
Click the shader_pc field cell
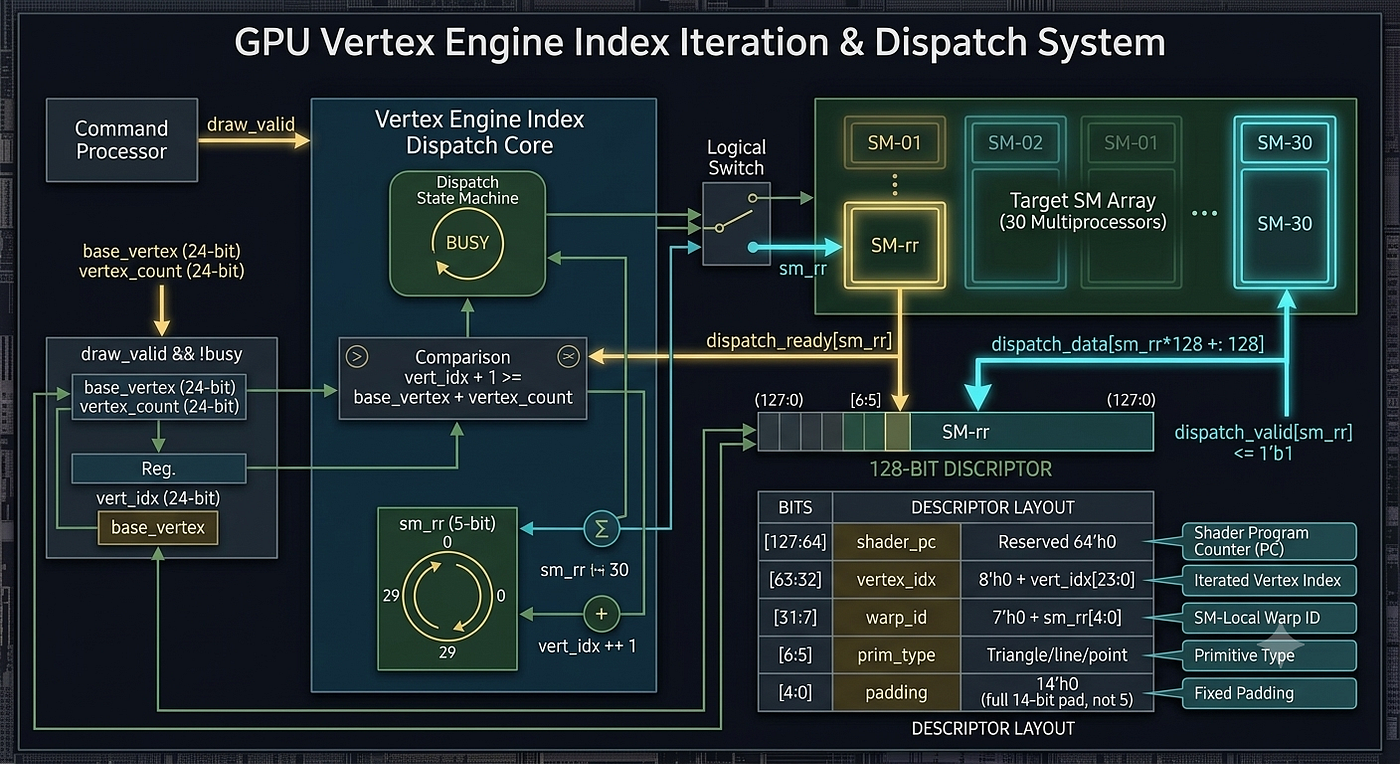[897, 541]
